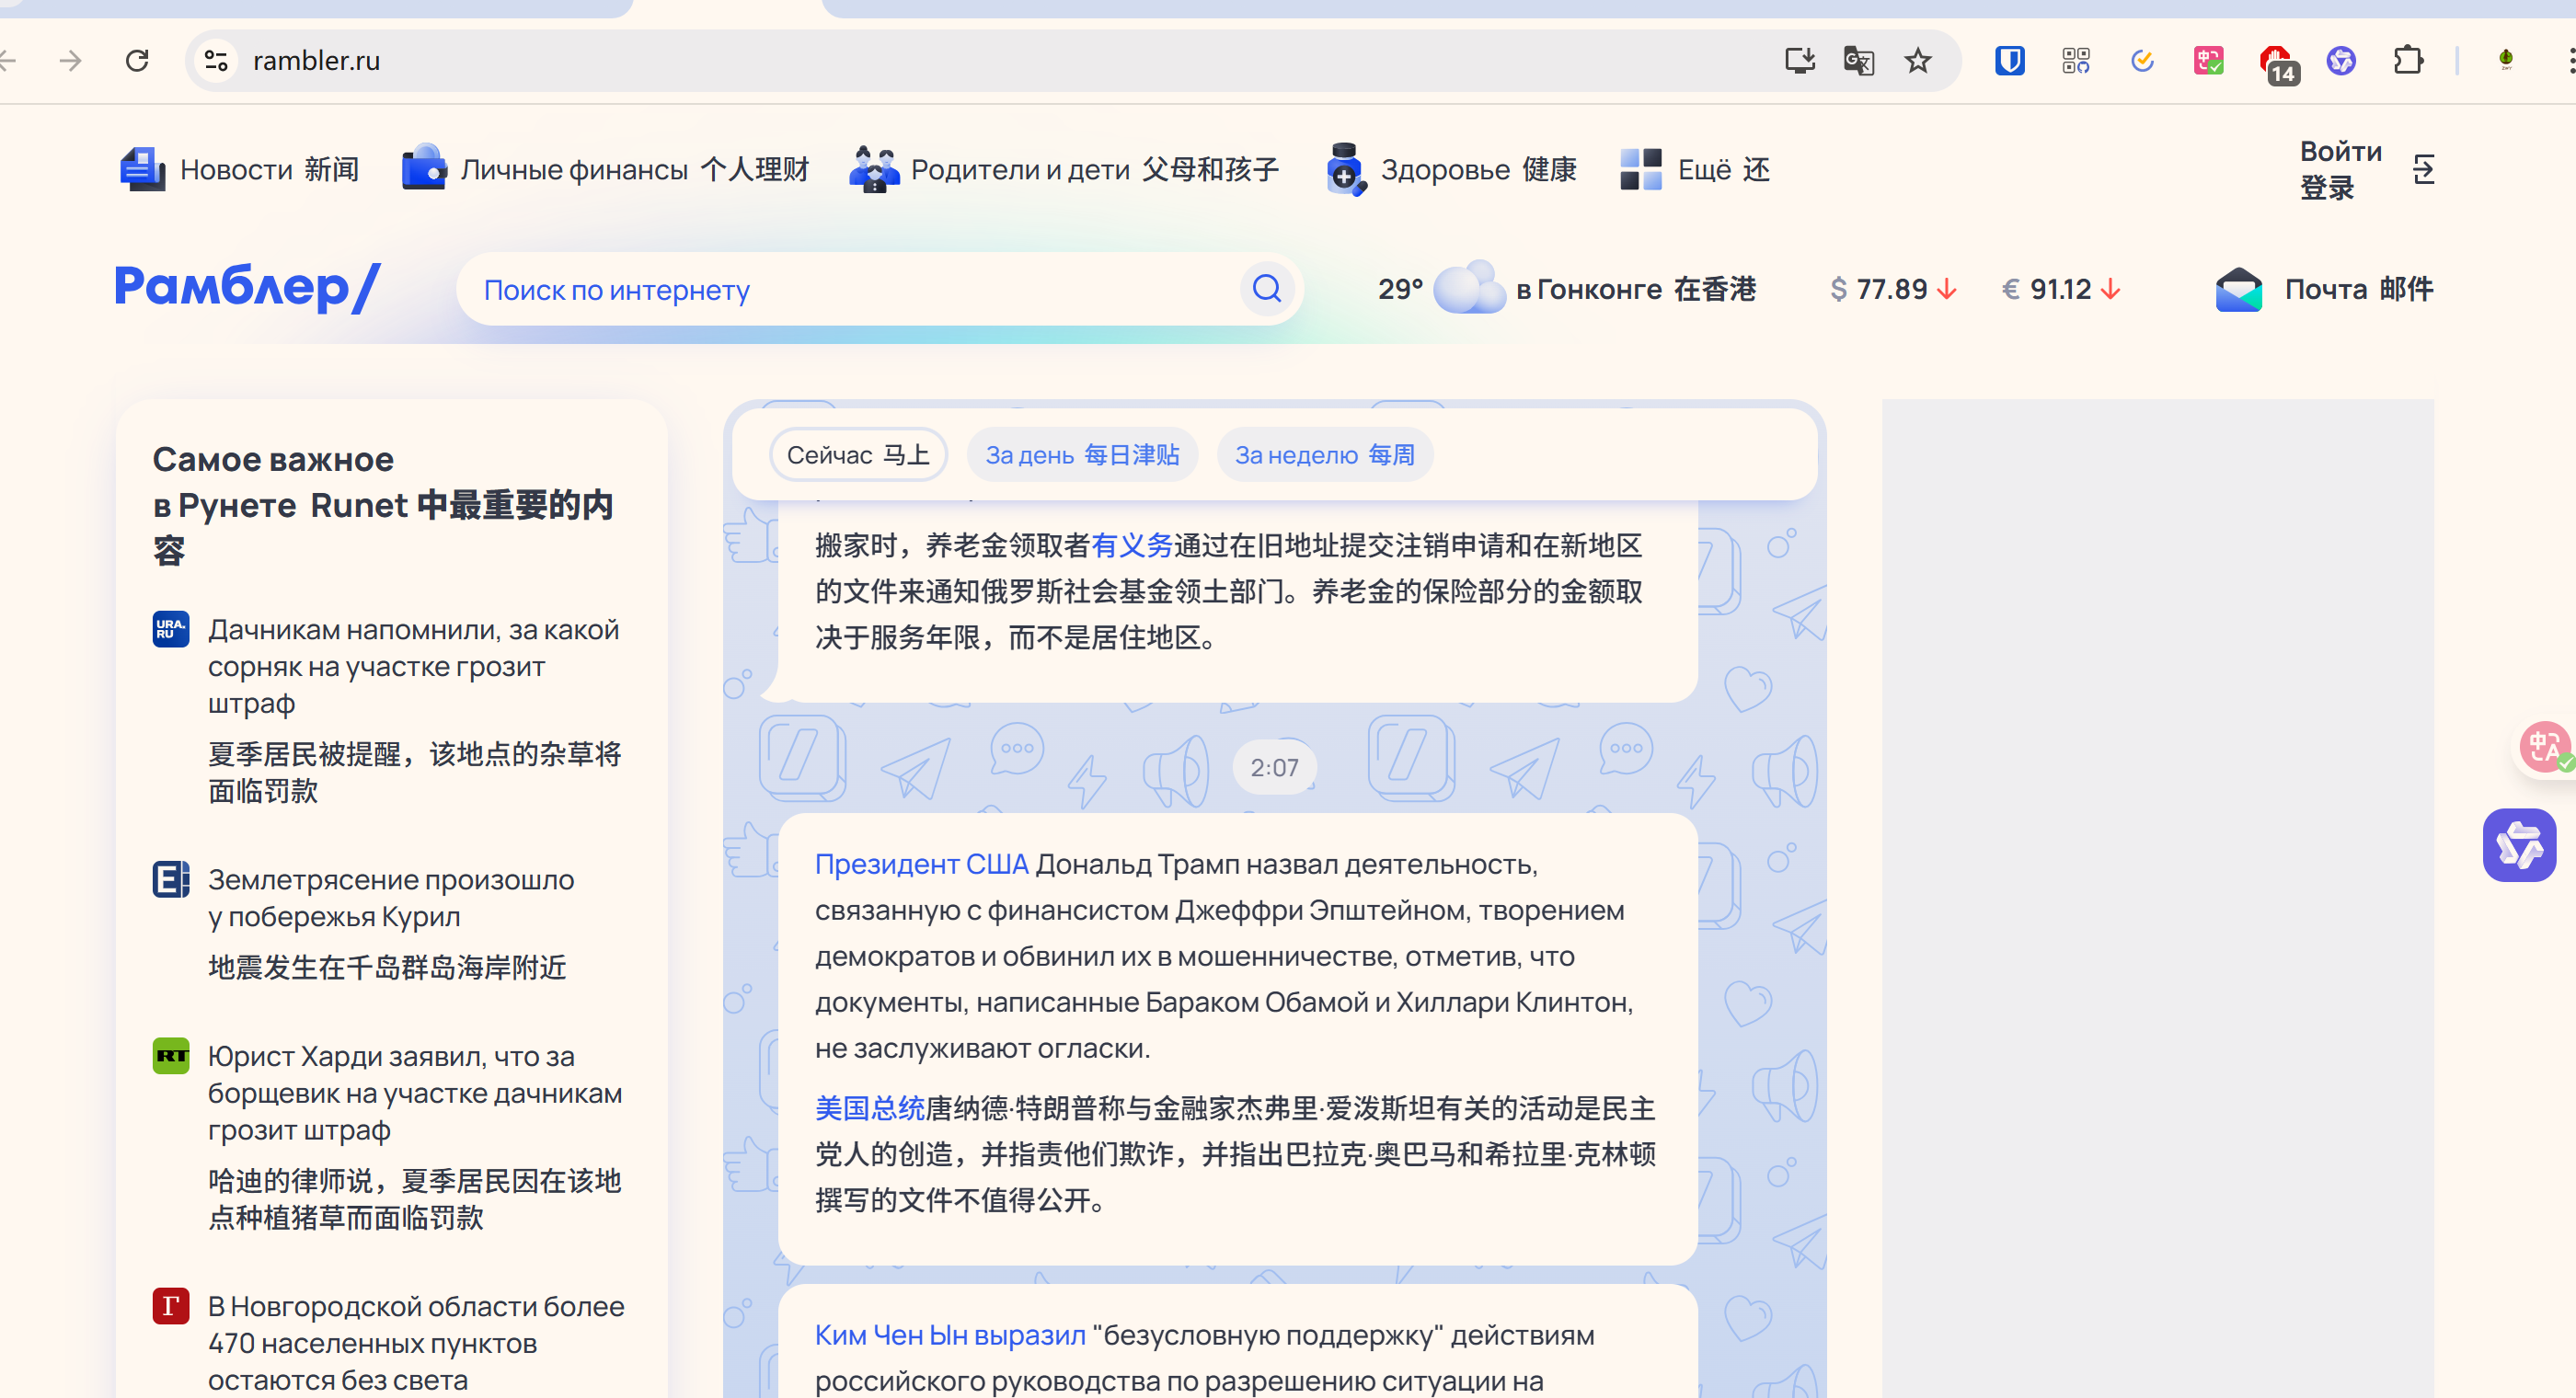Switch to the За неделю tab
The image size is (2576, 1398).
[1324, 455]
